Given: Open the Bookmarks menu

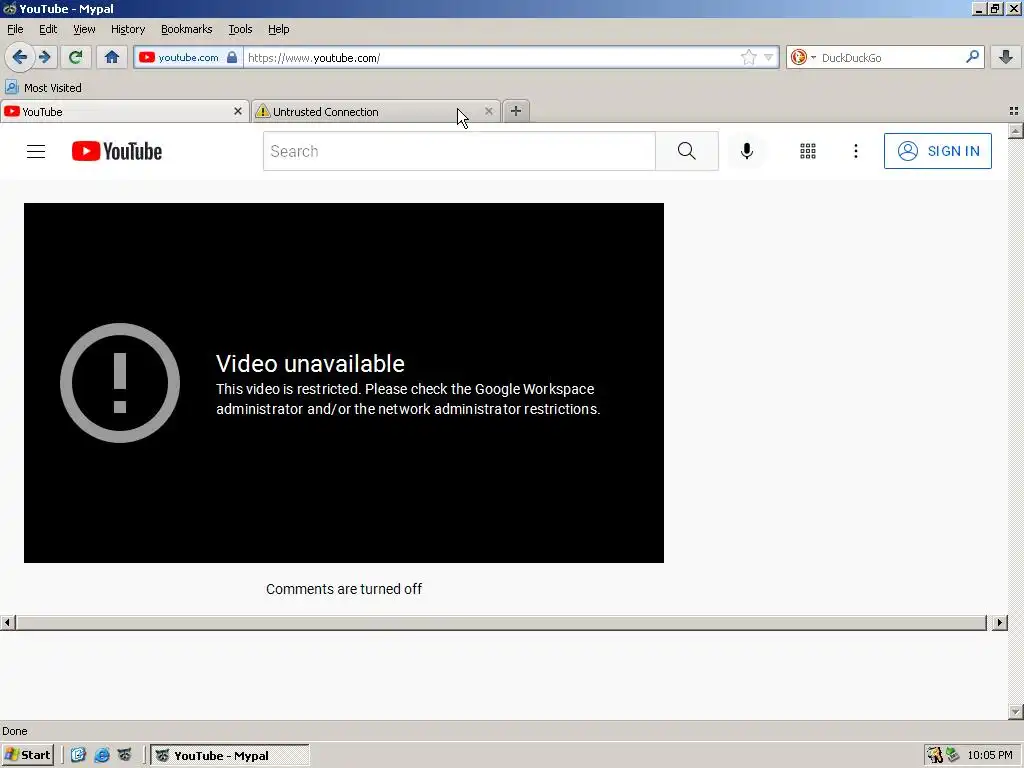Looking at the screenshot, I should (x=187, y=29).
